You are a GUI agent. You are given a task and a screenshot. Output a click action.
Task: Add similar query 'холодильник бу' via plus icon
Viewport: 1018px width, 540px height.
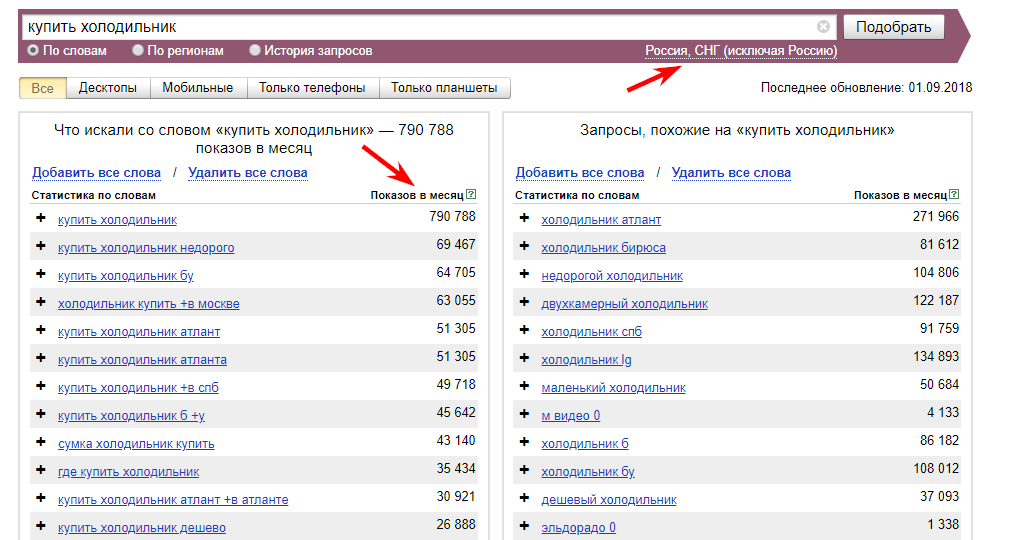[525, 469]
